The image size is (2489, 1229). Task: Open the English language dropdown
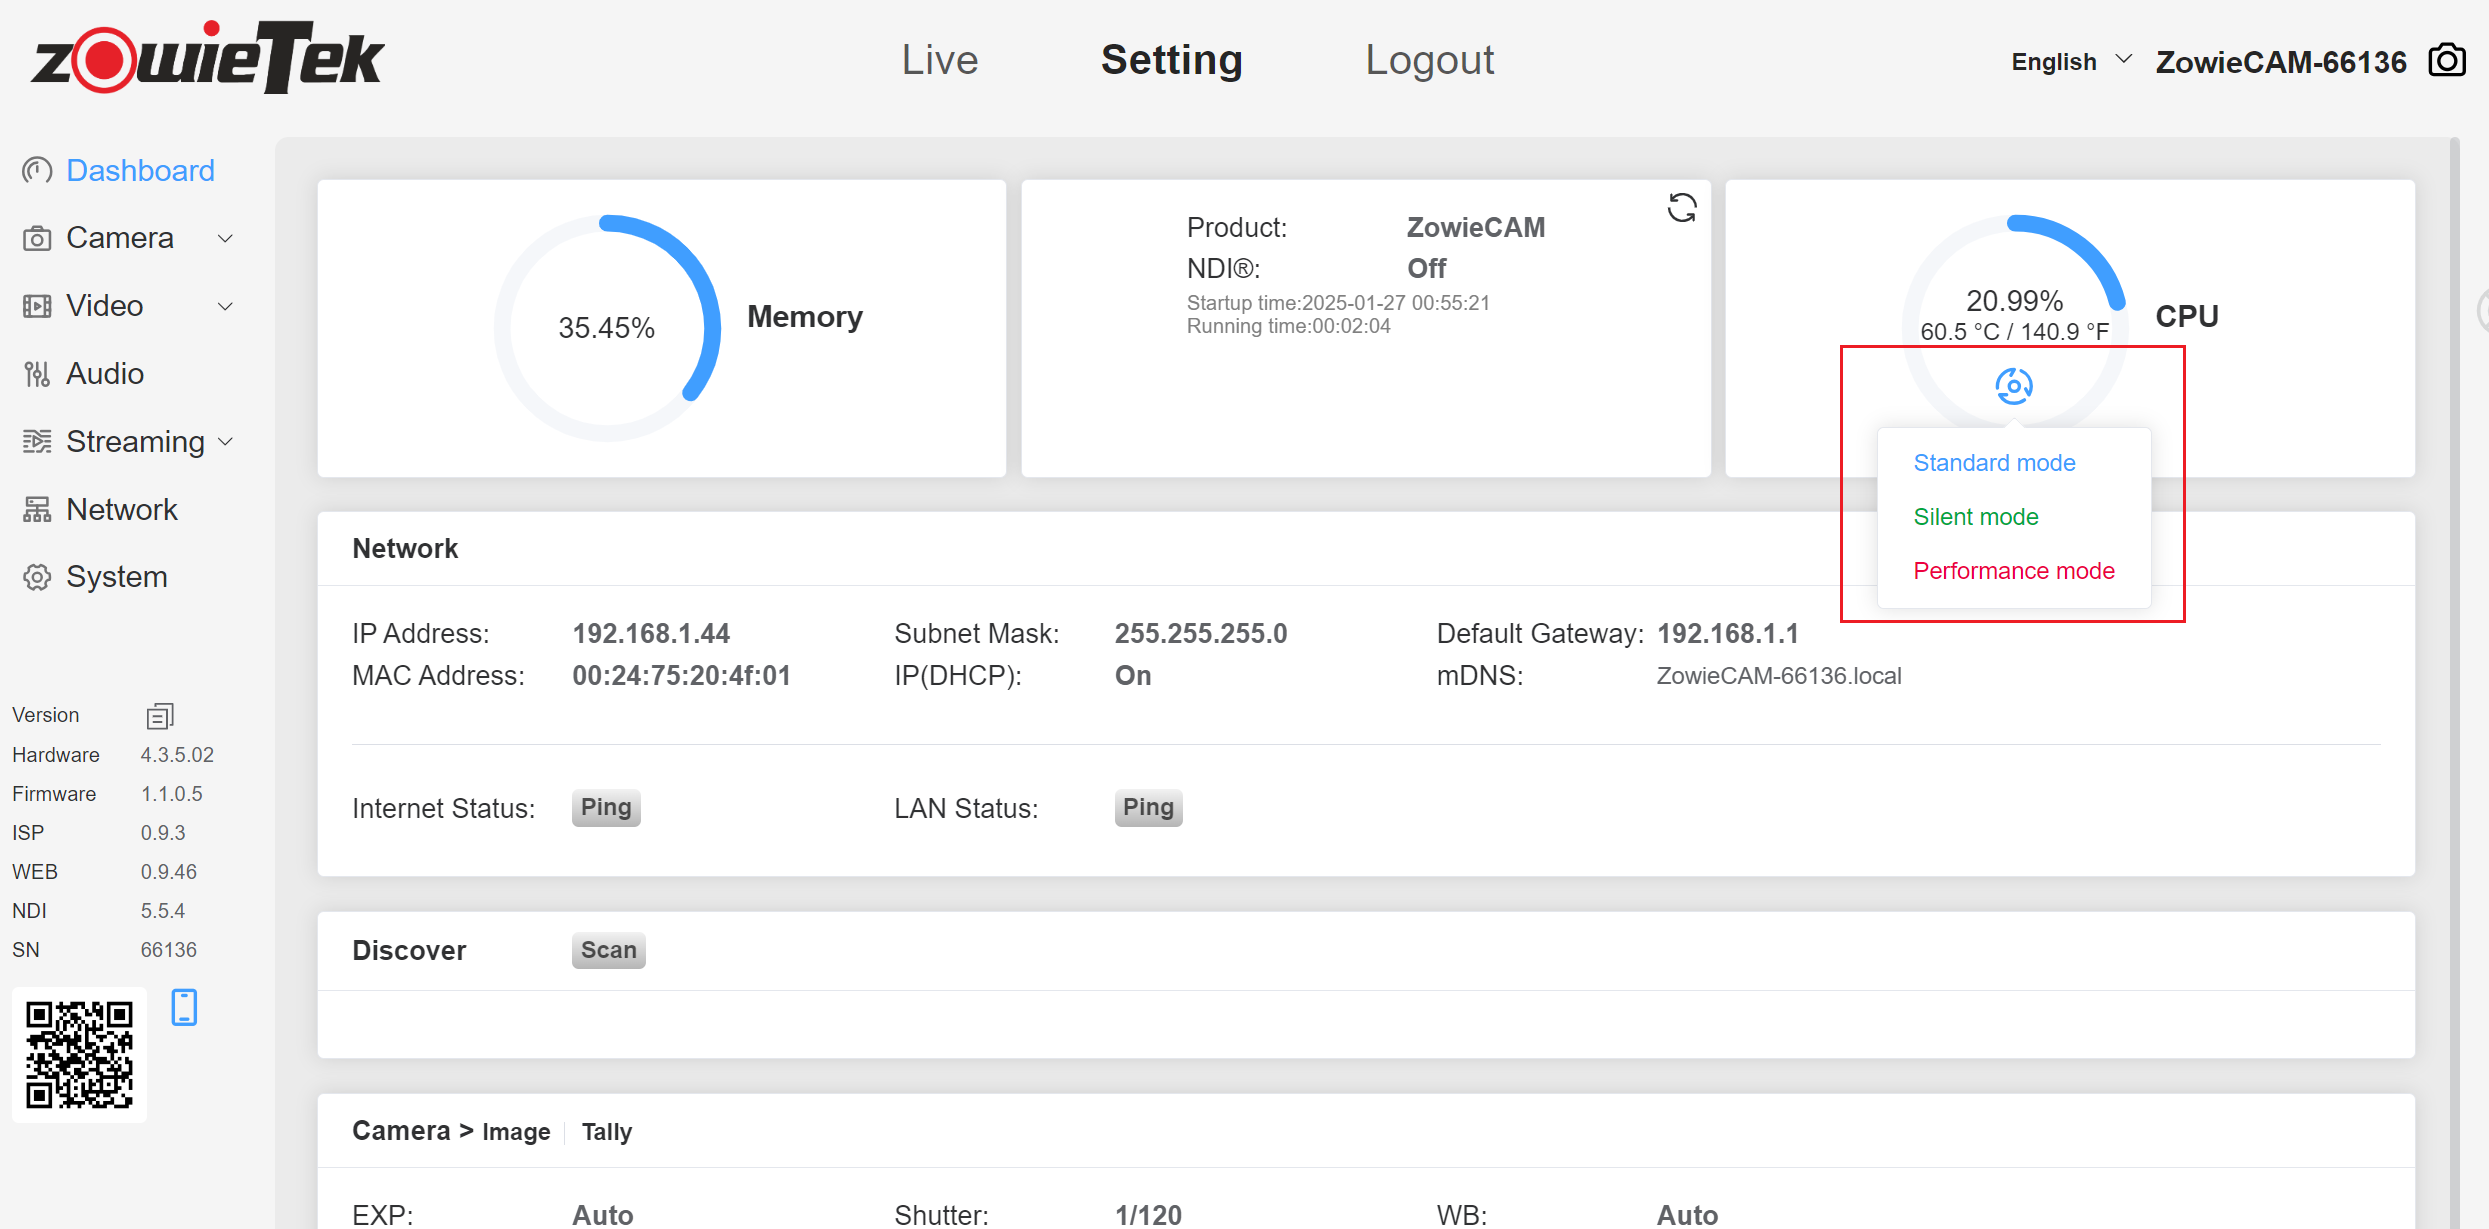tap(2070, 62)
